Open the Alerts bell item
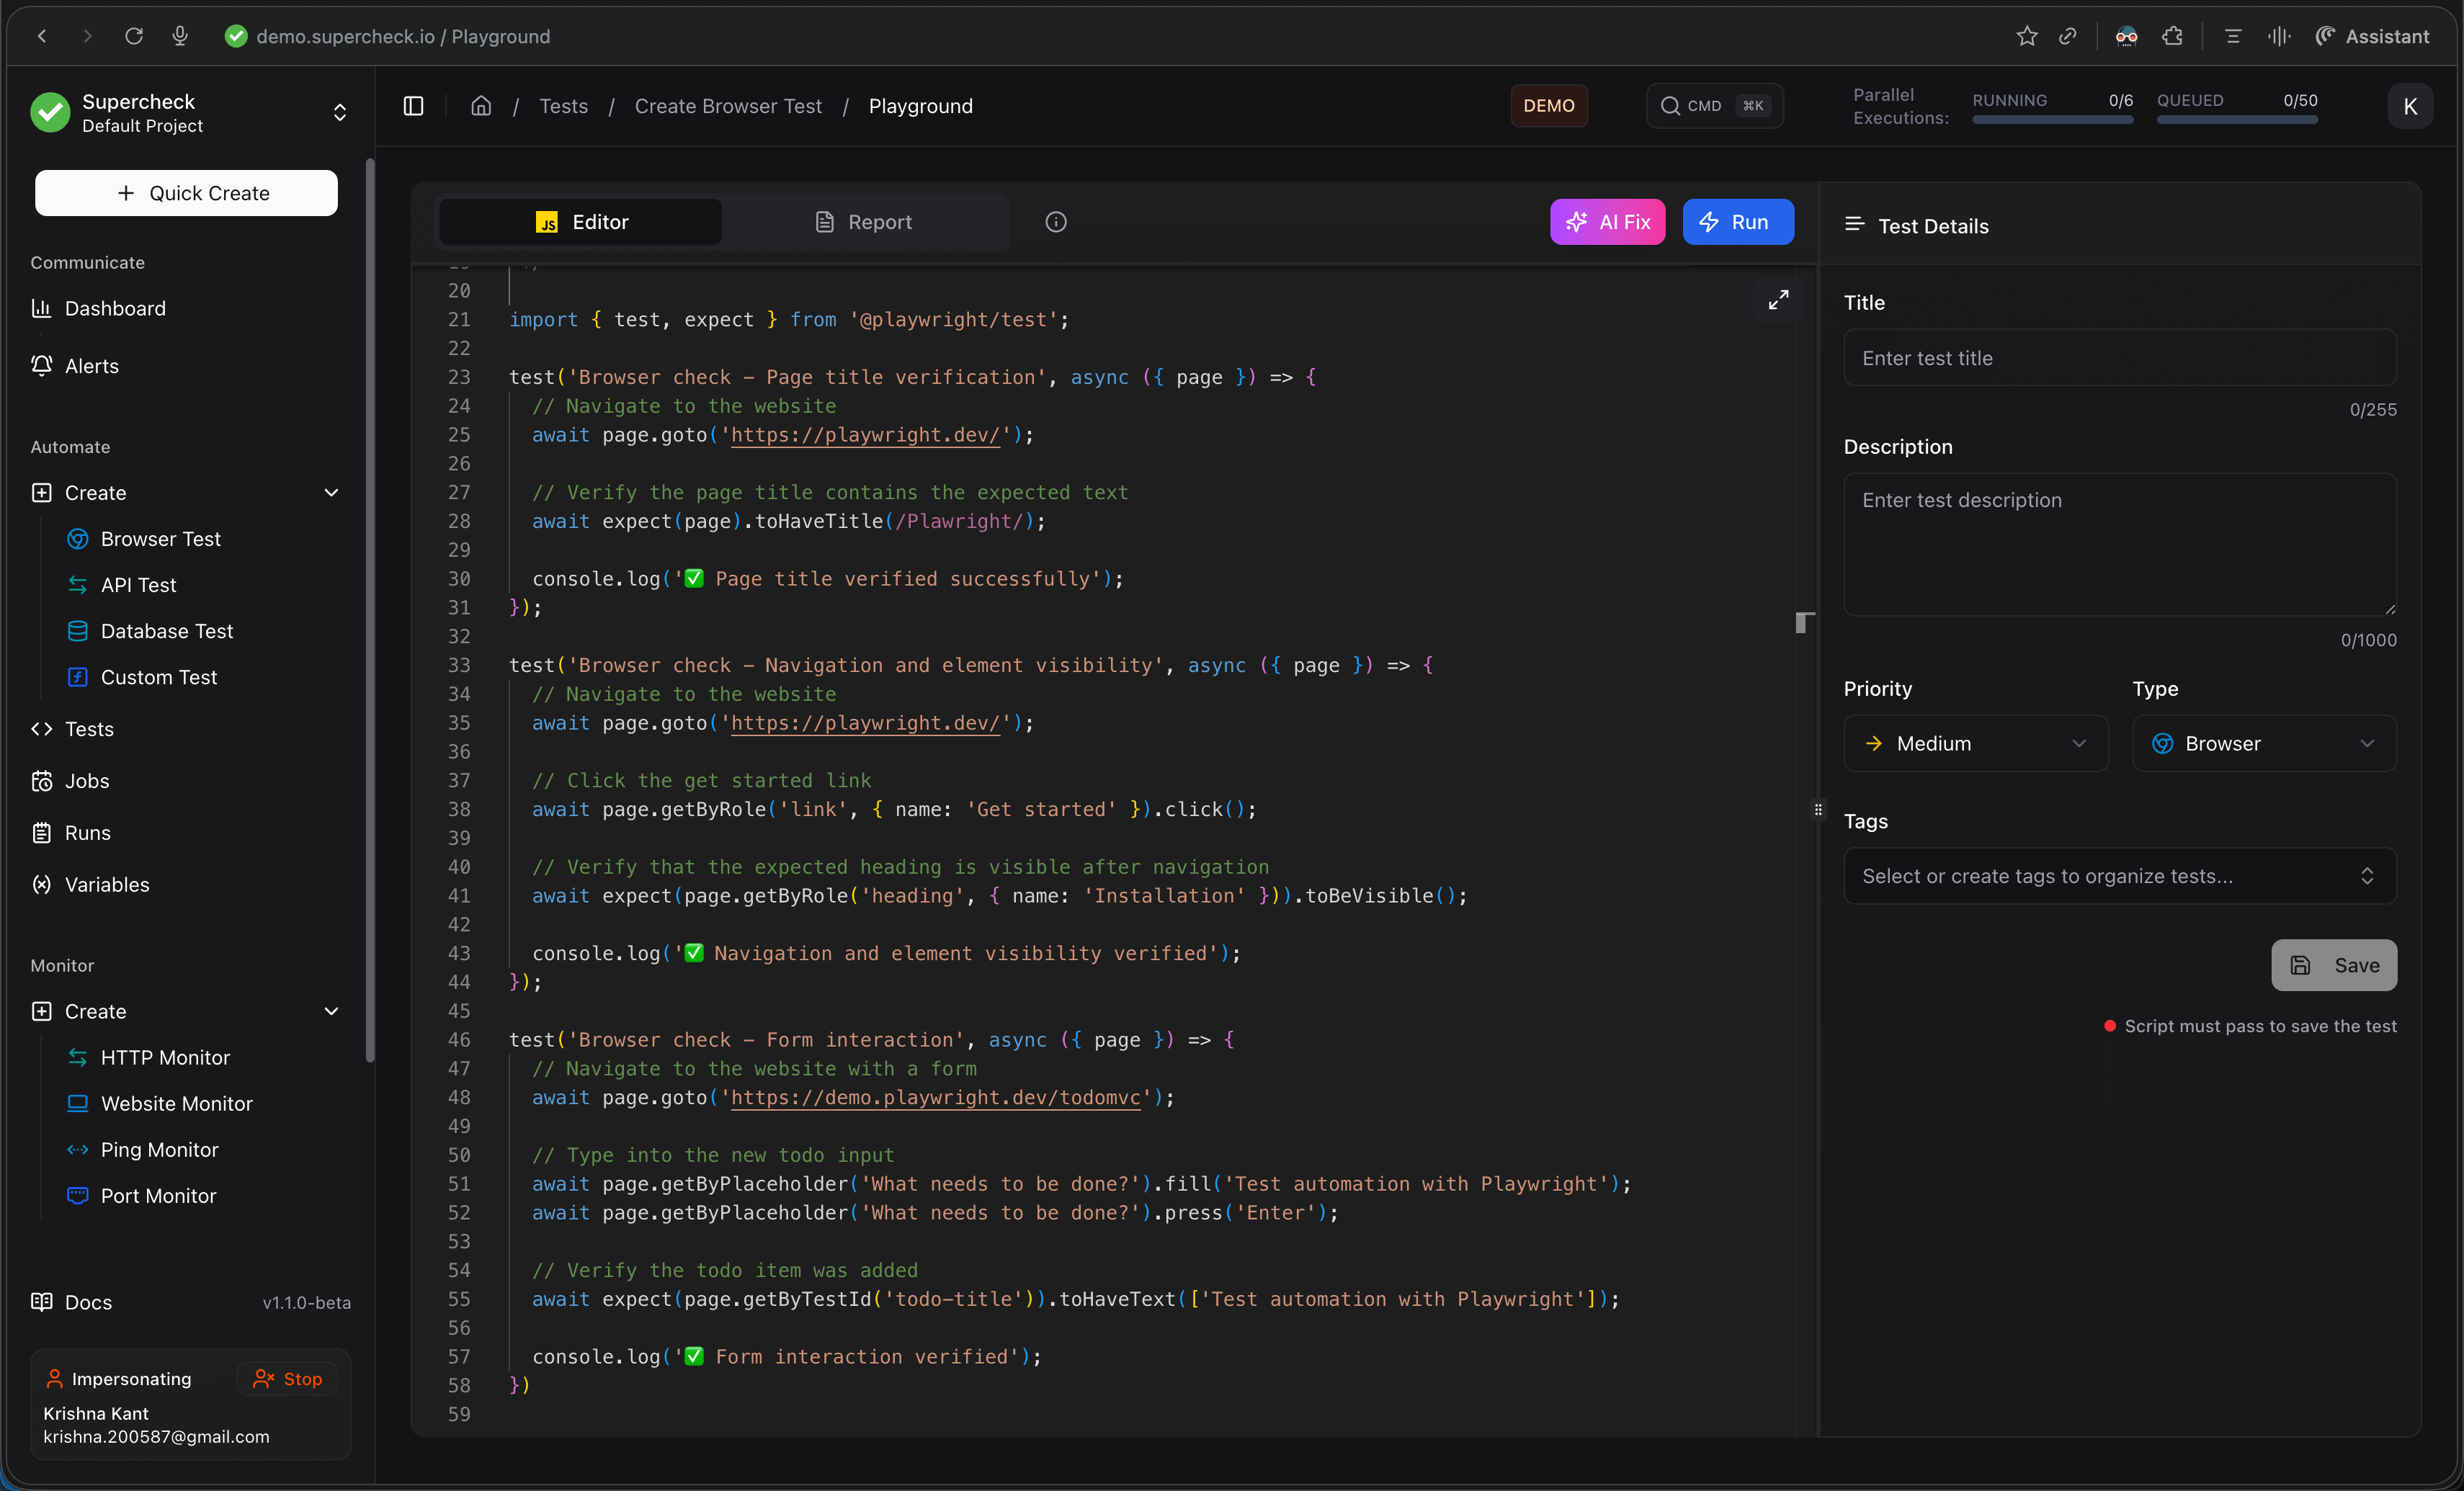2464x1491 pixels. pyautogui.click(x=91, y=366)
